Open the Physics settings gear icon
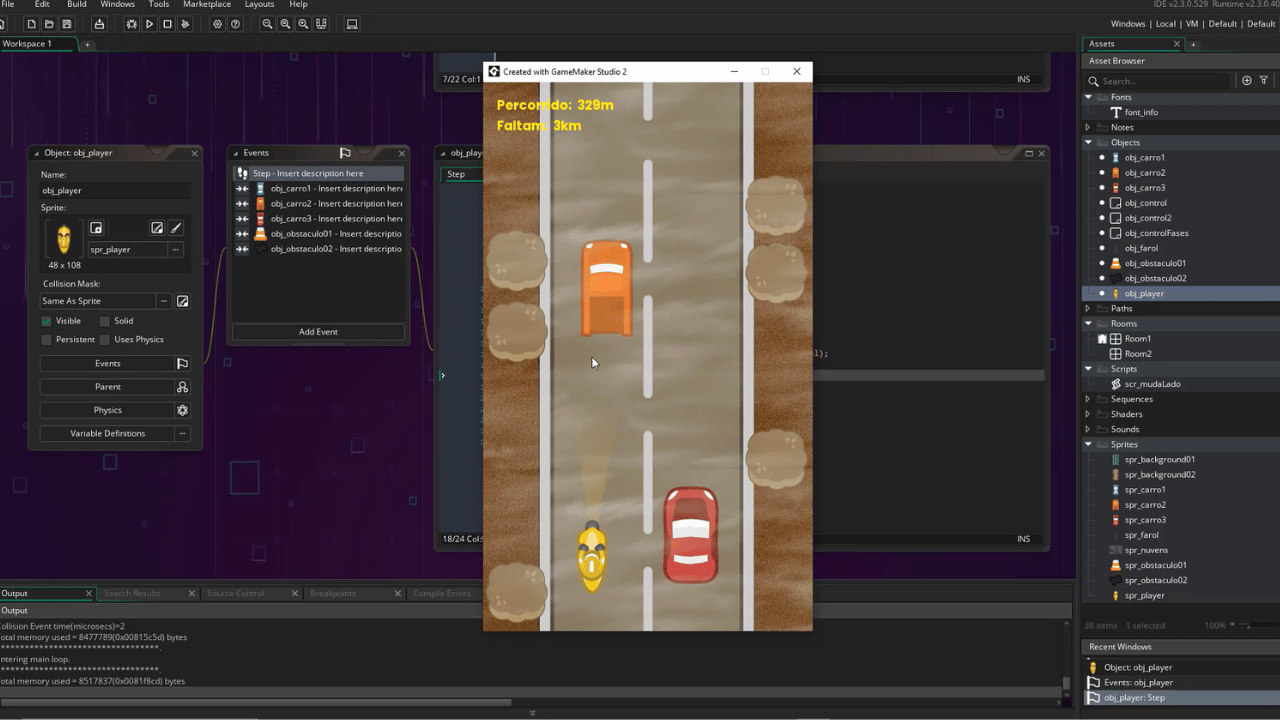This screenshot has width=1280, height=720. [182, 410]
